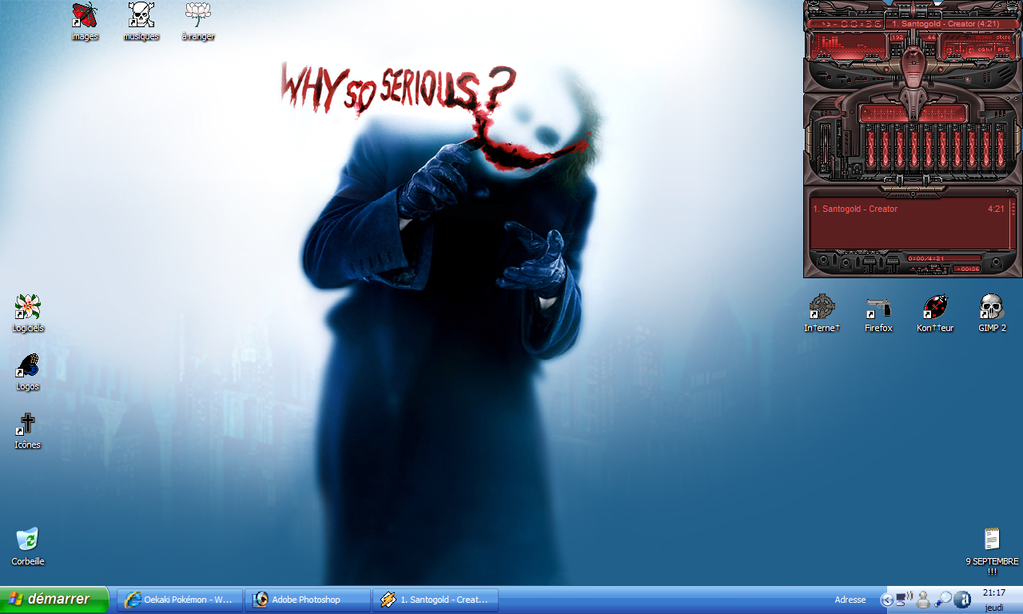Click the equalizer preamp slider
Image resolution: width=1023 pixels, height=614 pixels.
point(826,147)
